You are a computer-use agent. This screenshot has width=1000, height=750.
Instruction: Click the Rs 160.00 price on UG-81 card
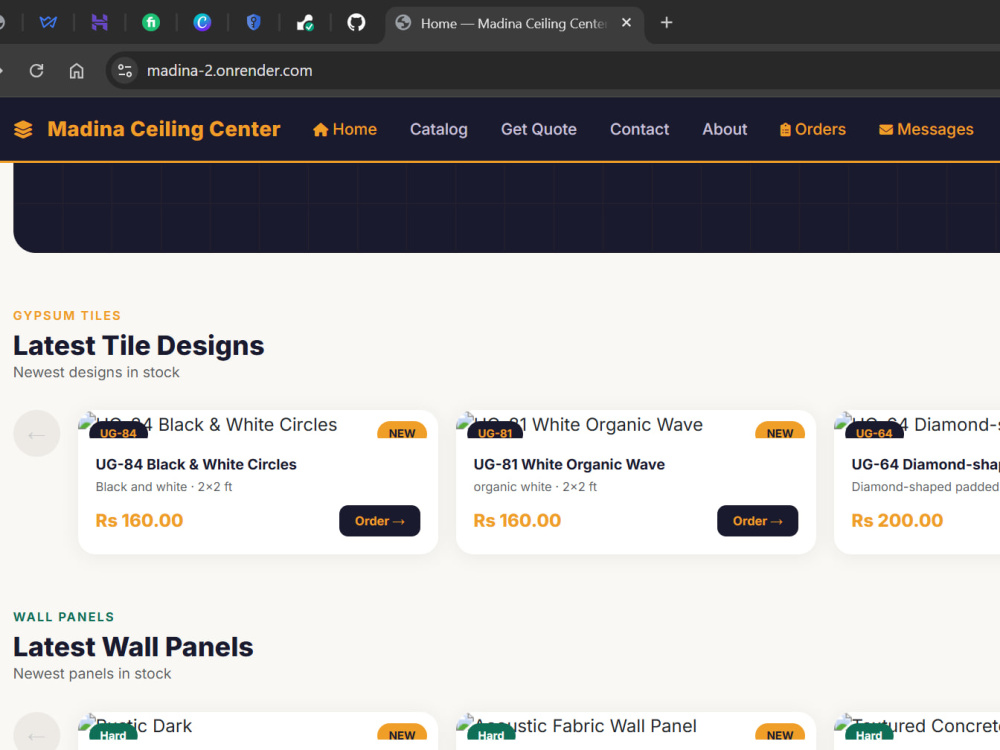coord(517,520)
